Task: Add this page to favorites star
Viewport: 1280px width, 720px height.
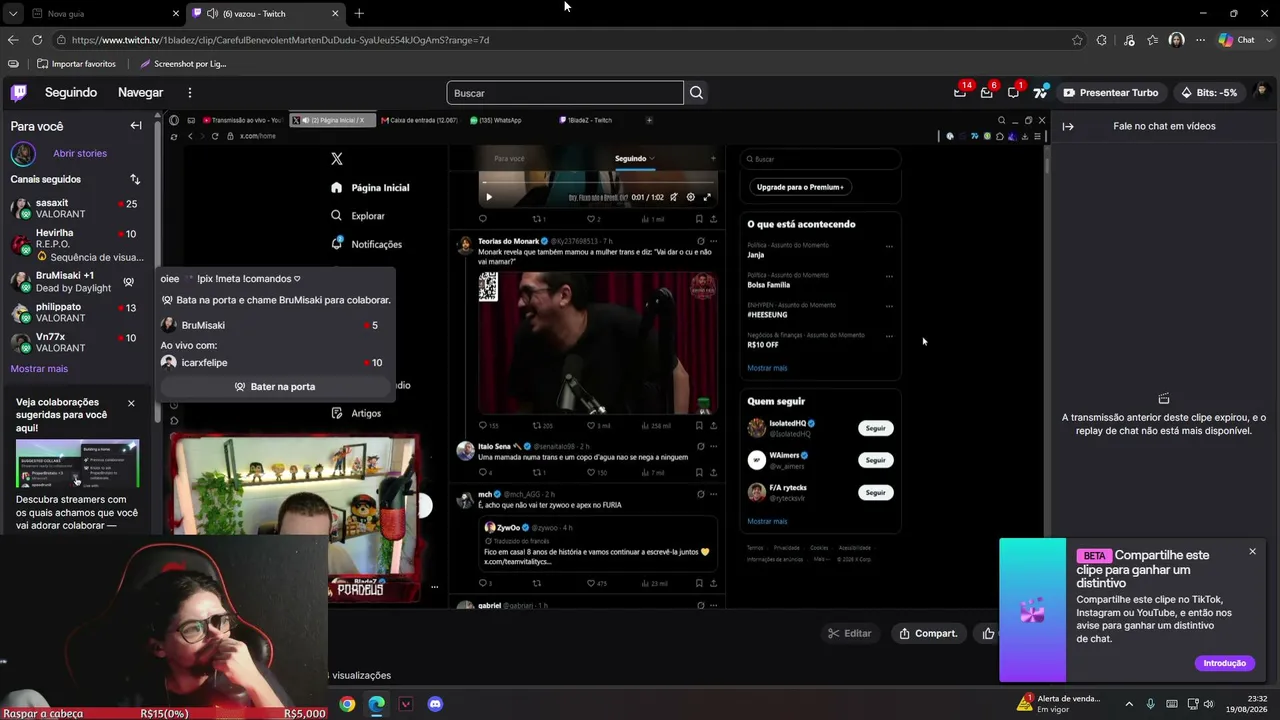Action: [x=1077, y=40]
